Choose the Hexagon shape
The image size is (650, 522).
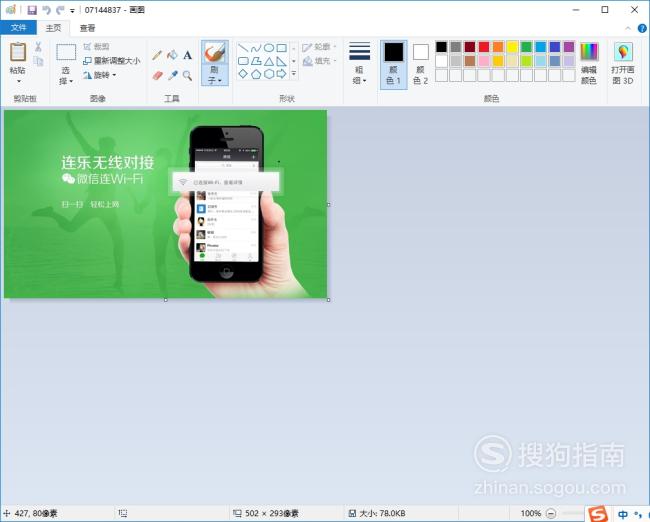click(269, 74)
